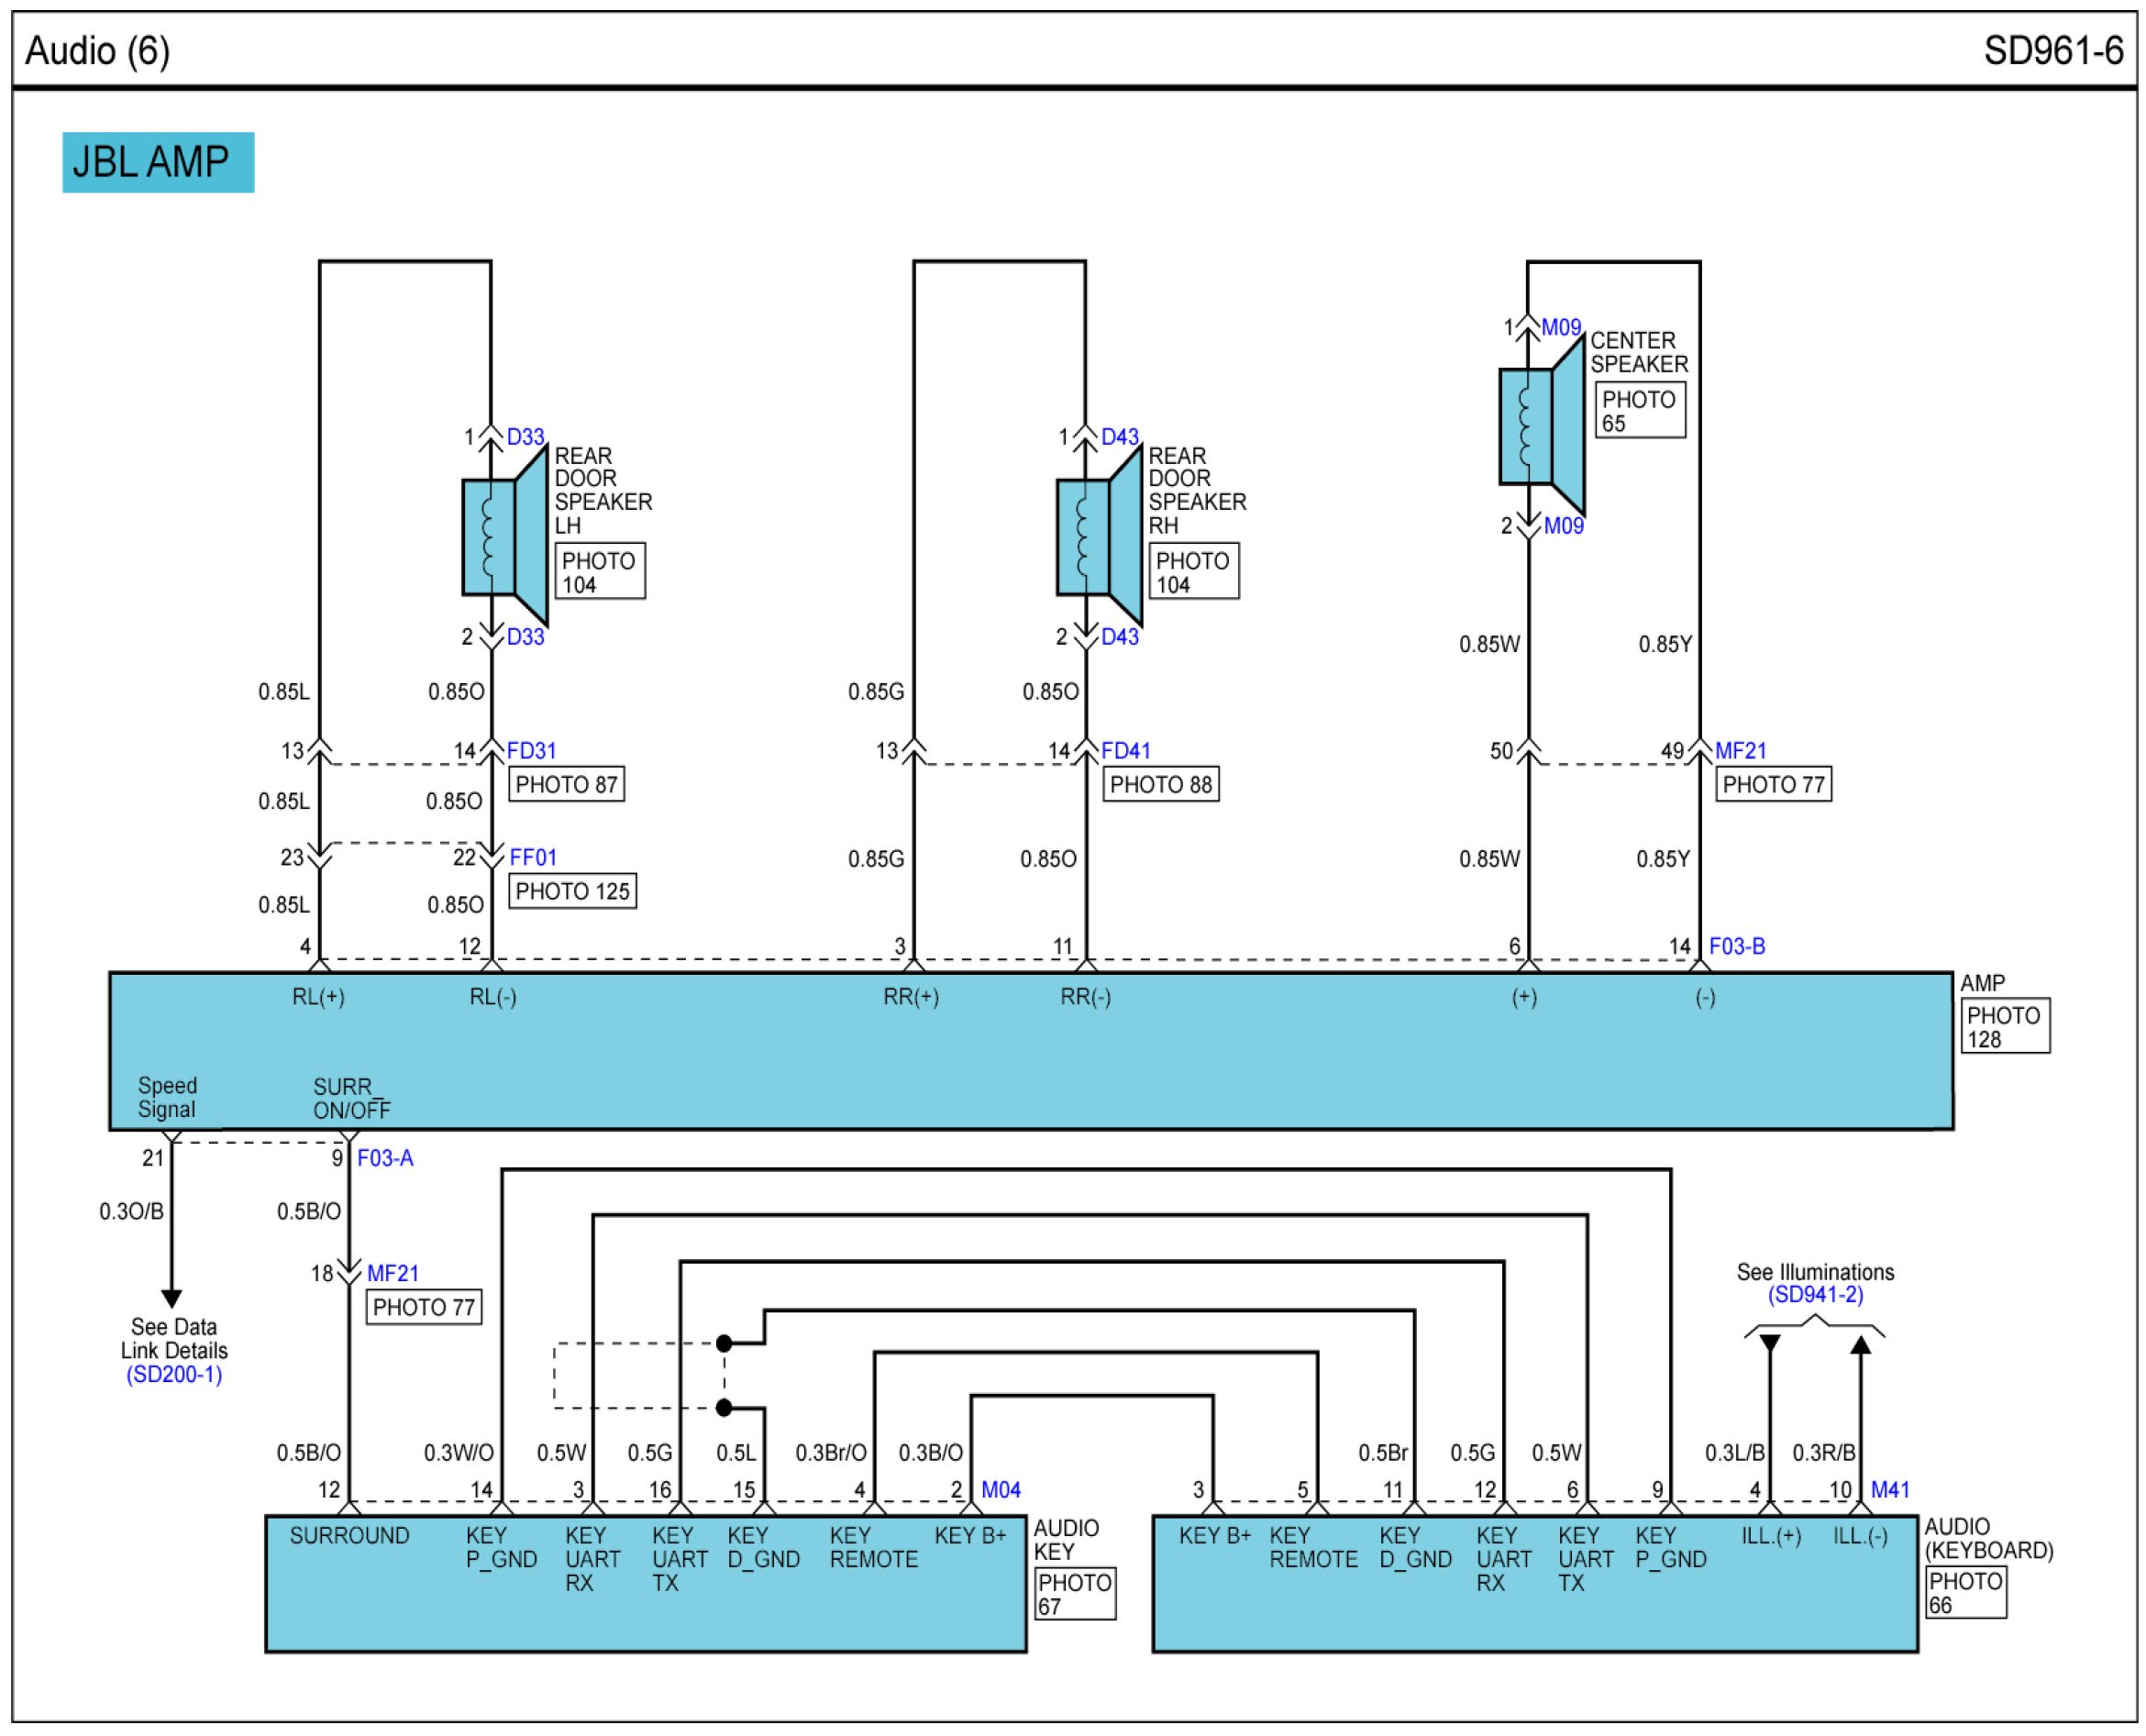The image size is (2146, 1736).
Task: Open the SD200-1 data link reference
Action: [174, 1374]
